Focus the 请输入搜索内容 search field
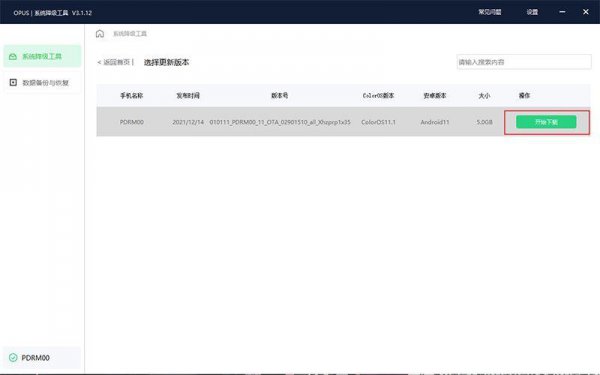The image size is (600, 375). click(x=524, y=62)
